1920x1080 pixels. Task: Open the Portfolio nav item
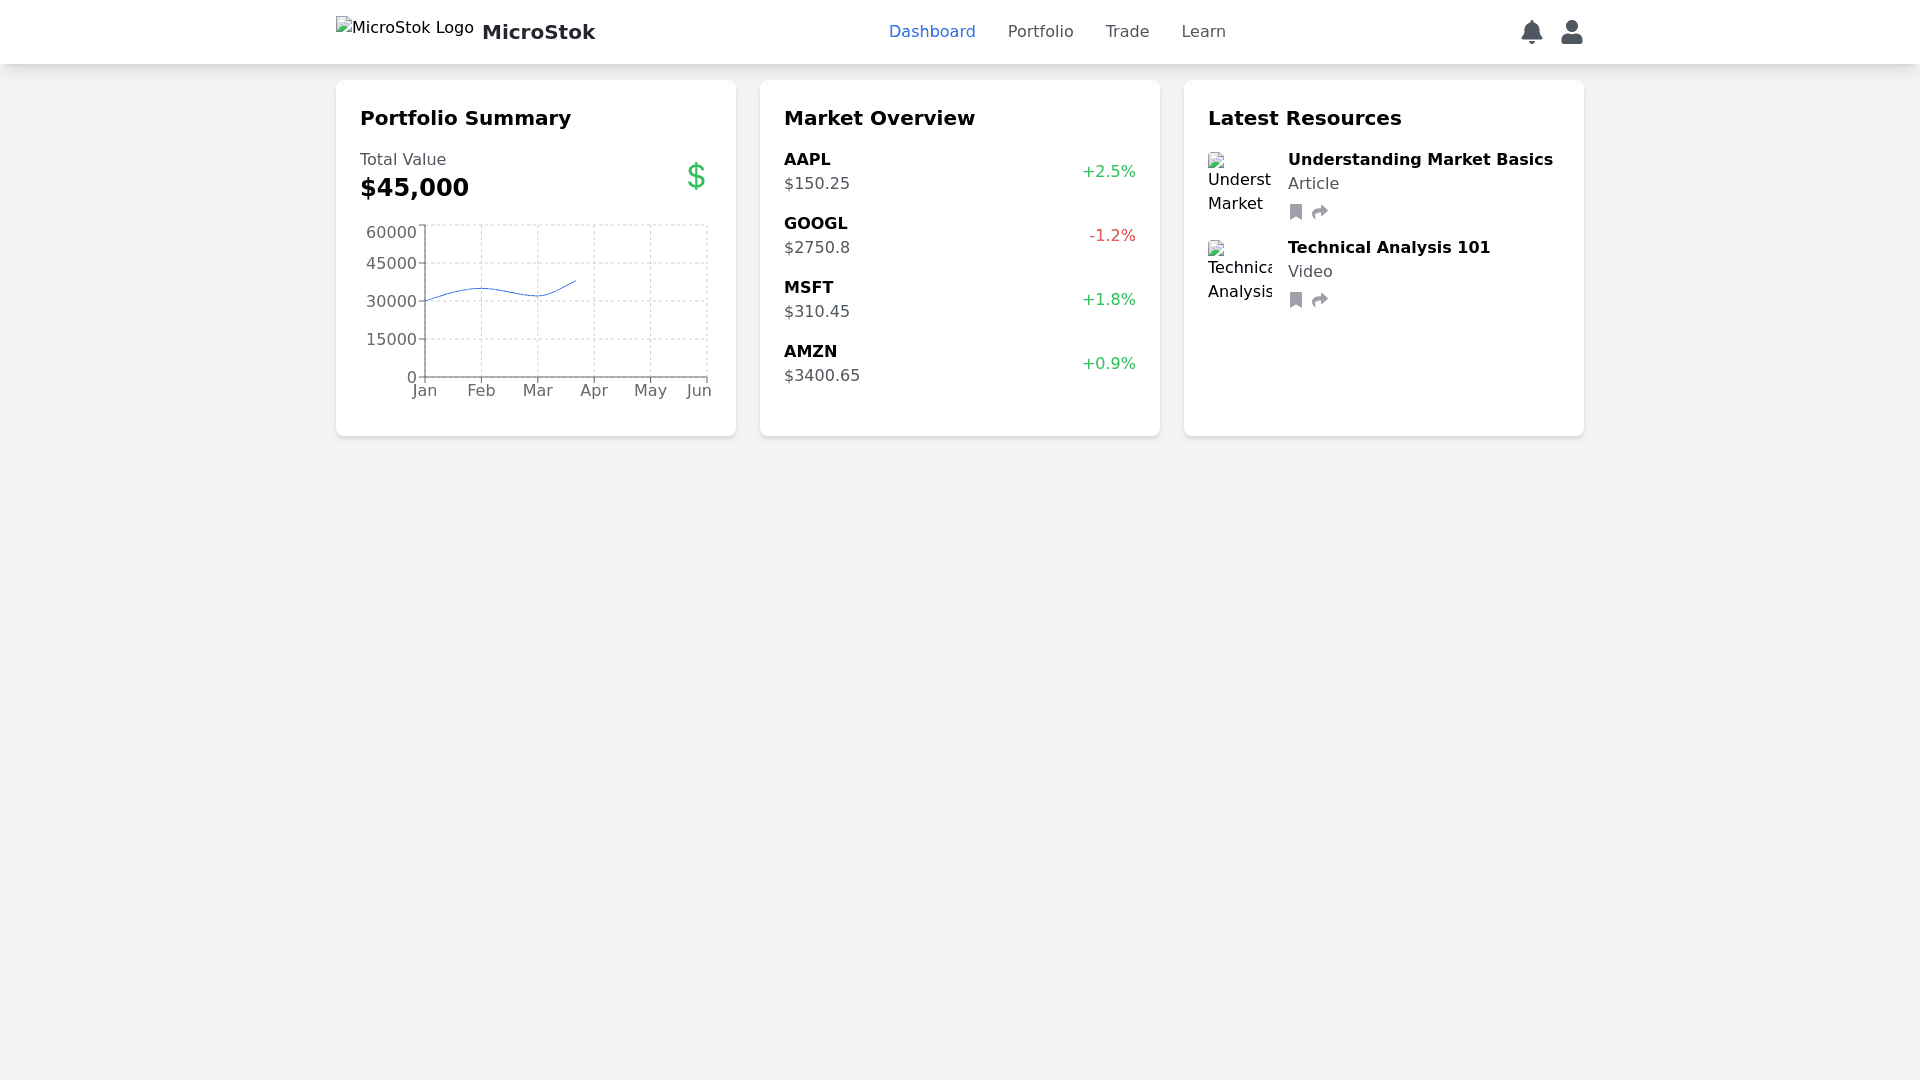1040,32
